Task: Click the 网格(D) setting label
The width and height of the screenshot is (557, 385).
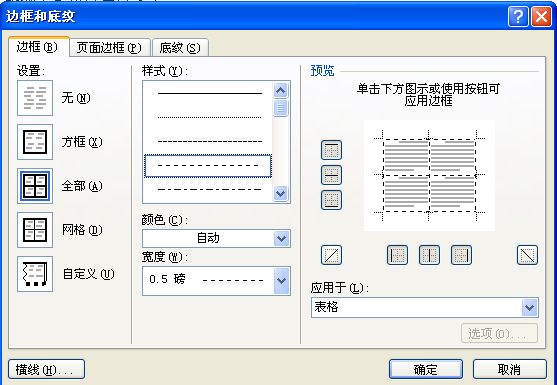Action: click(x=82, y=230)
